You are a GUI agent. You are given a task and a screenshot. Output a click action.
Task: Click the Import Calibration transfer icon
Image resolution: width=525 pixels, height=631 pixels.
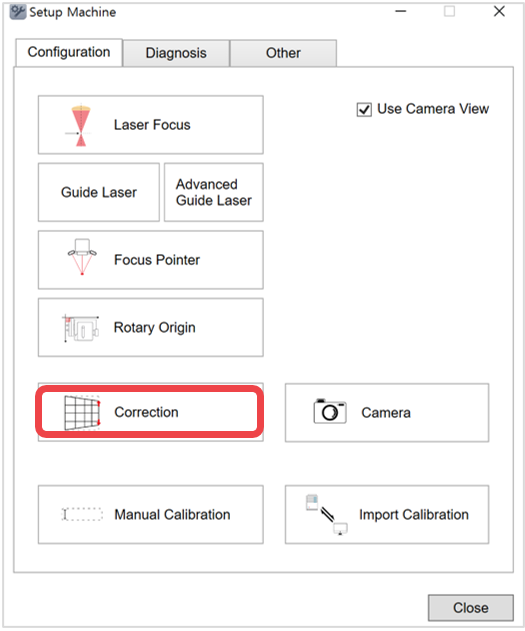pyautogui.click(x=327, y=515)
